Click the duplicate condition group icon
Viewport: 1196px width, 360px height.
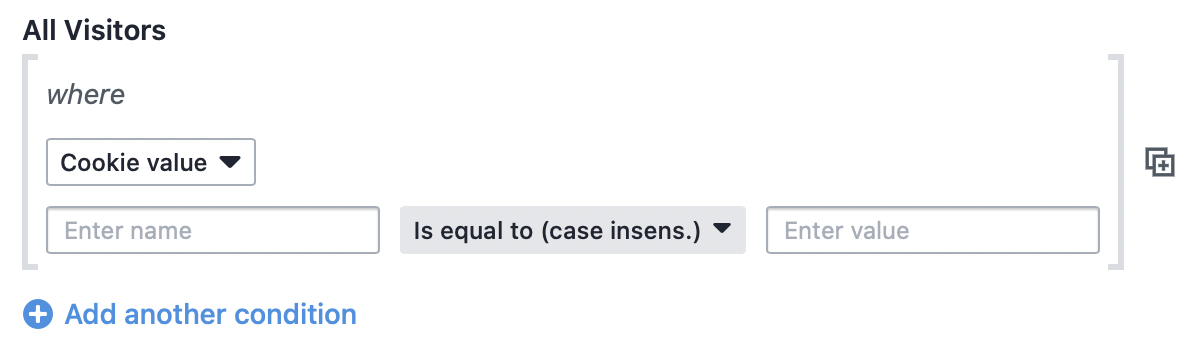coord(1159,162)
